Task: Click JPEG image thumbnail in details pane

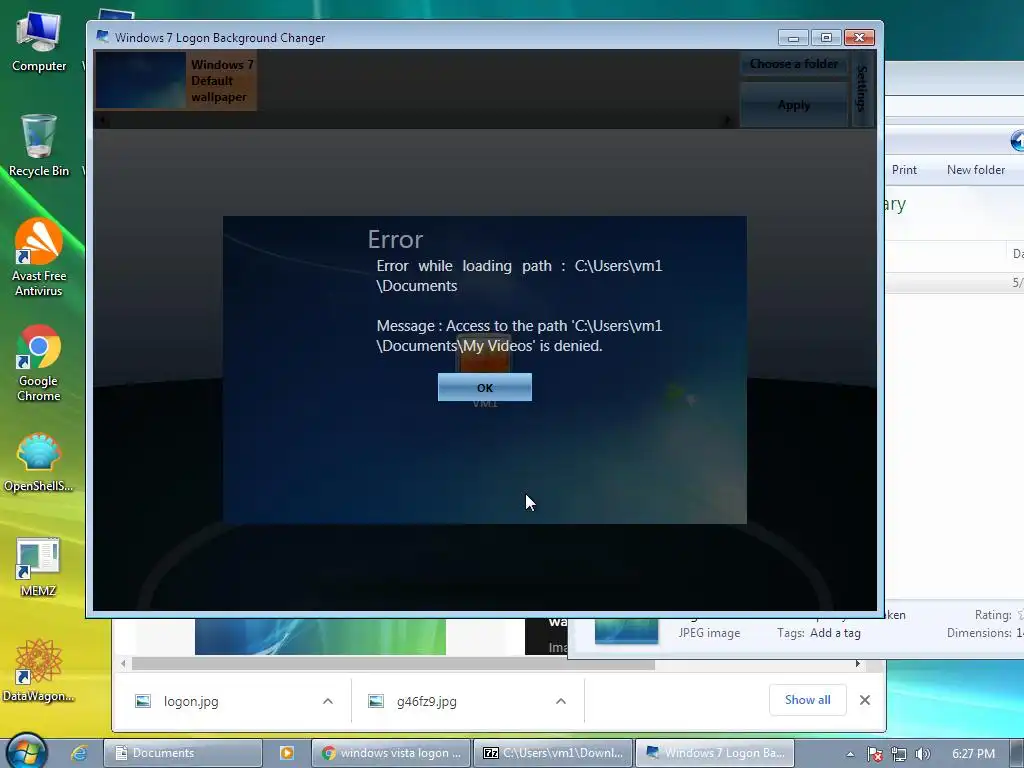Action: click(x=626, y=631)
